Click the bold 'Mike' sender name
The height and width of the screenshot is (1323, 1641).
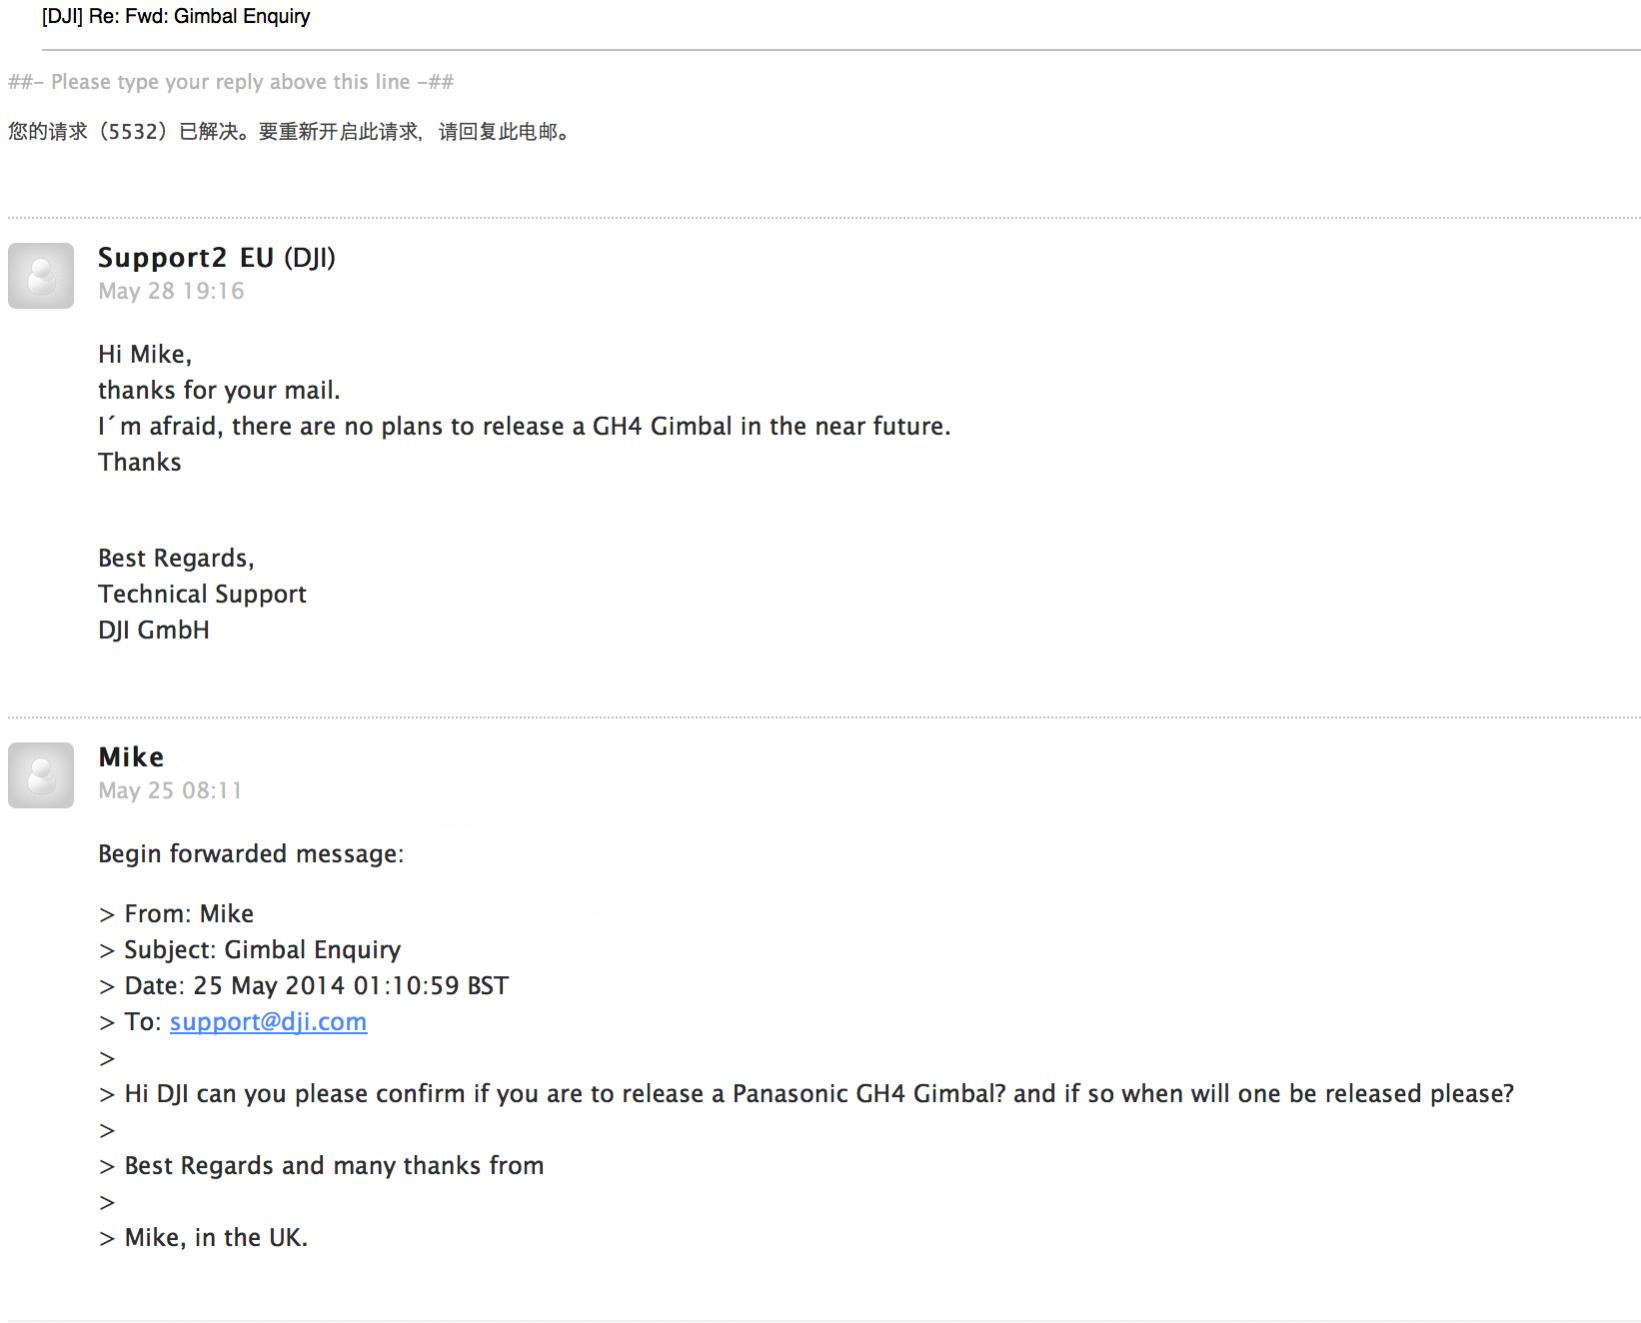[x=131, y=757]
